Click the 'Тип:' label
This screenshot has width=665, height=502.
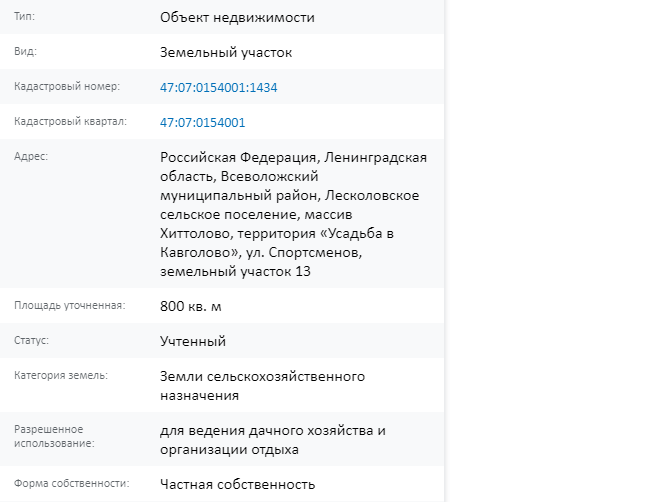point(24,17)
